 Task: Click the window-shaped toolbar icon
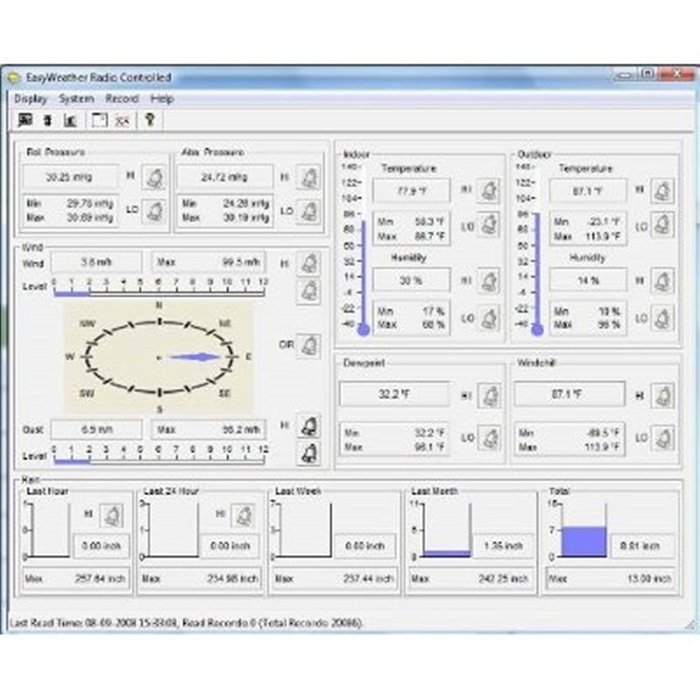click(99, 120)
